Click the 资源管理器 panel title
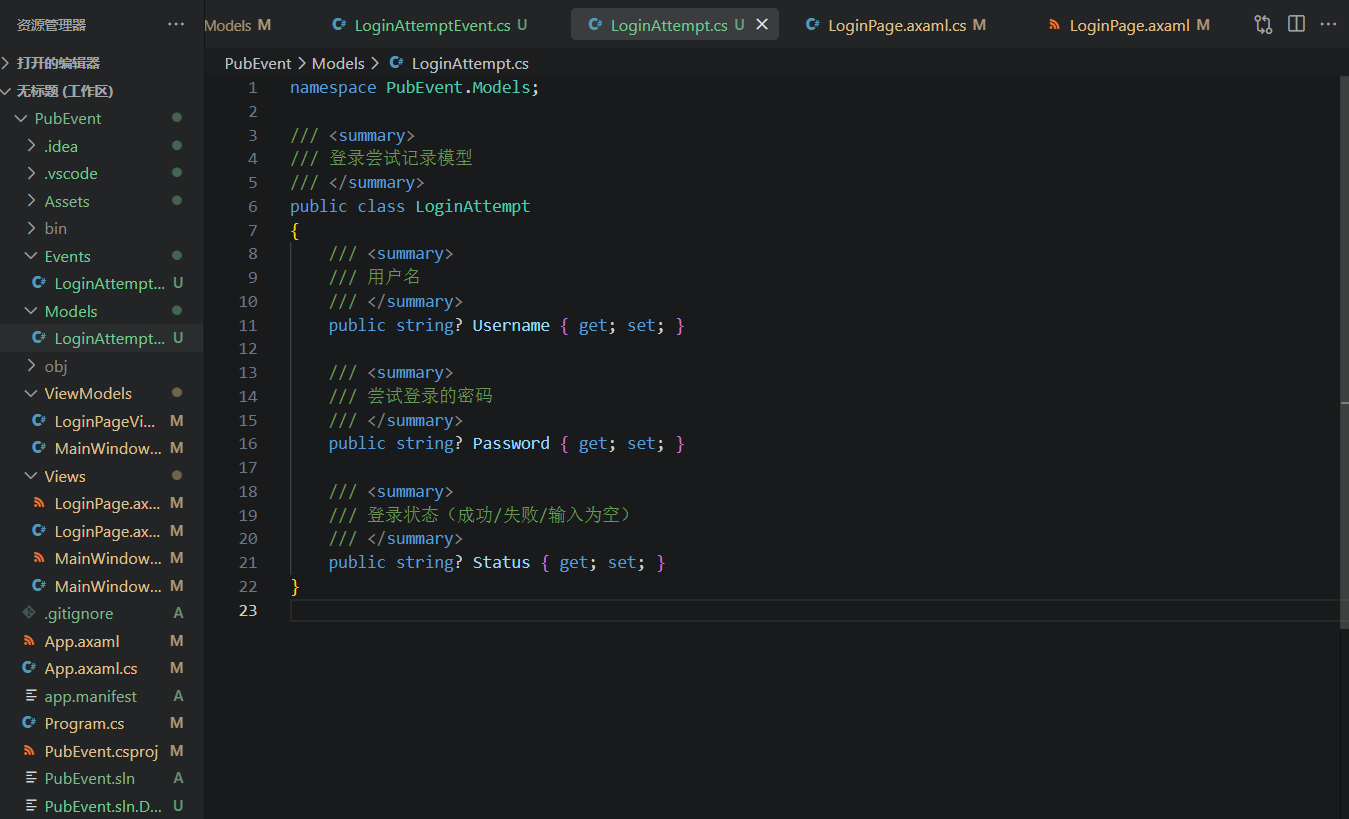Screen dimensions: 1349x819 (51, 25)
